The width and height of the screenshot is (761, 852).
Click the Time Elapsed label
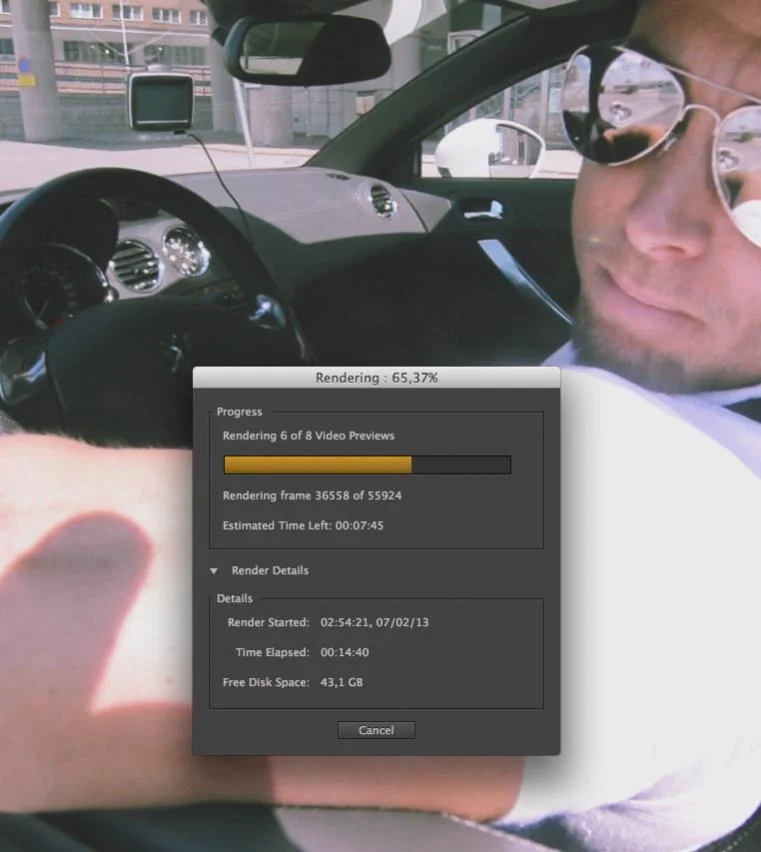[272, 652]
